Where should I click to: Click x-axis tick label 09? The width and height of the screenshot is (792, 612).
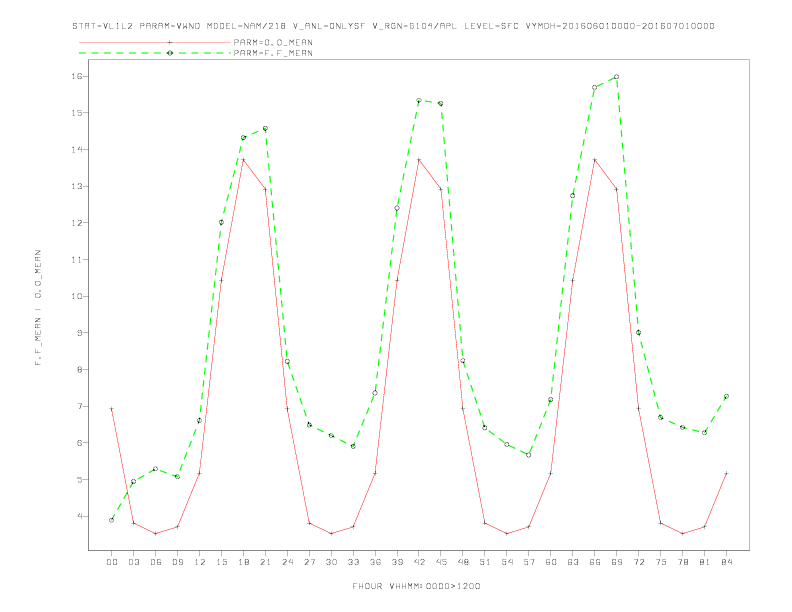pos(177,562)
